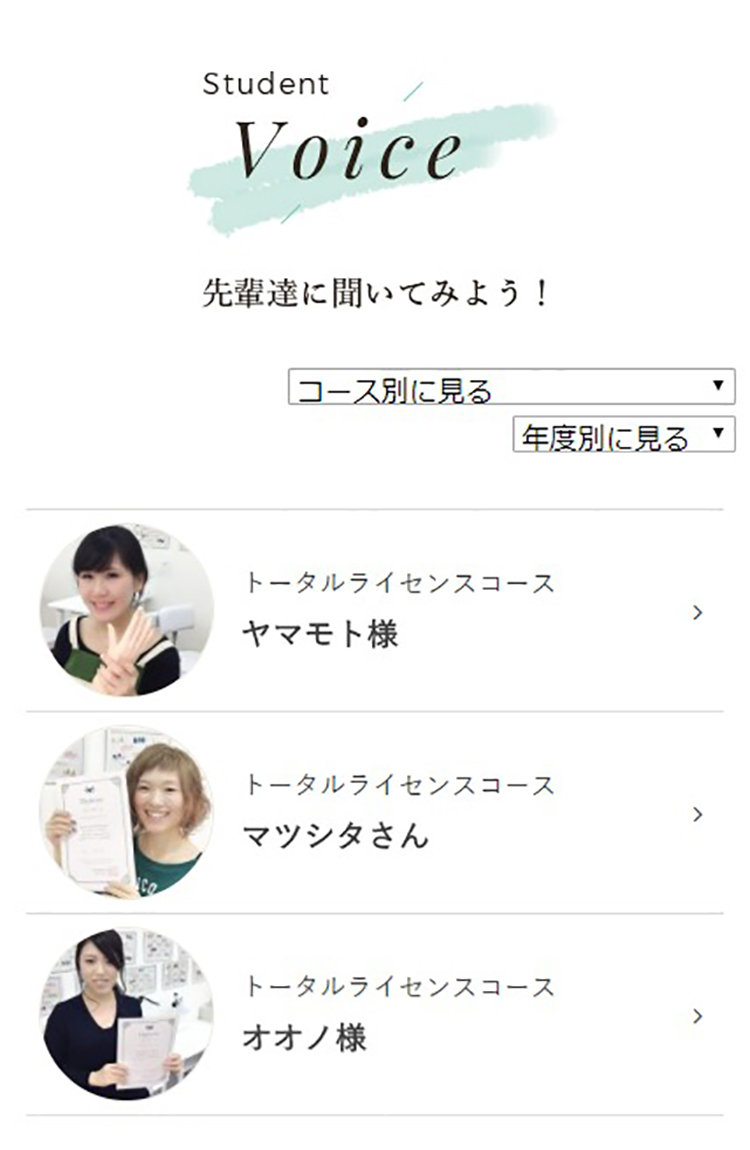Viewport: 750px width, 1150px height.
Task: Open オオノ様's circular profile photo
Action: (126, 1014)
